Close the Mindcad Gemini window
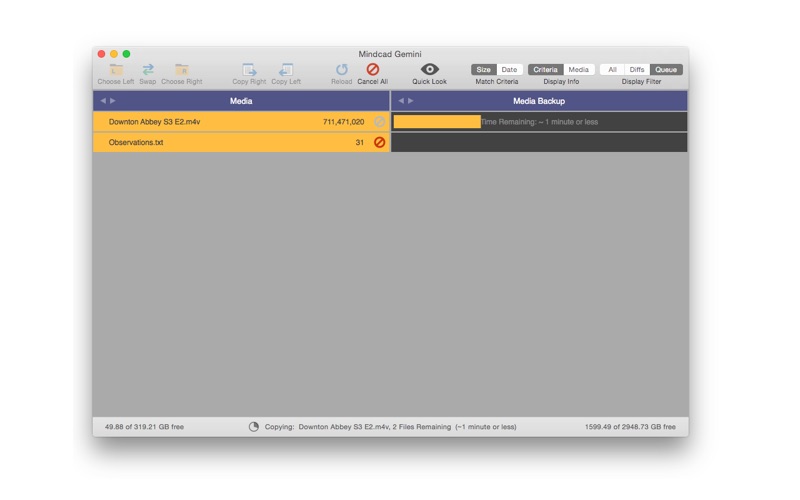 pos(102,54)
